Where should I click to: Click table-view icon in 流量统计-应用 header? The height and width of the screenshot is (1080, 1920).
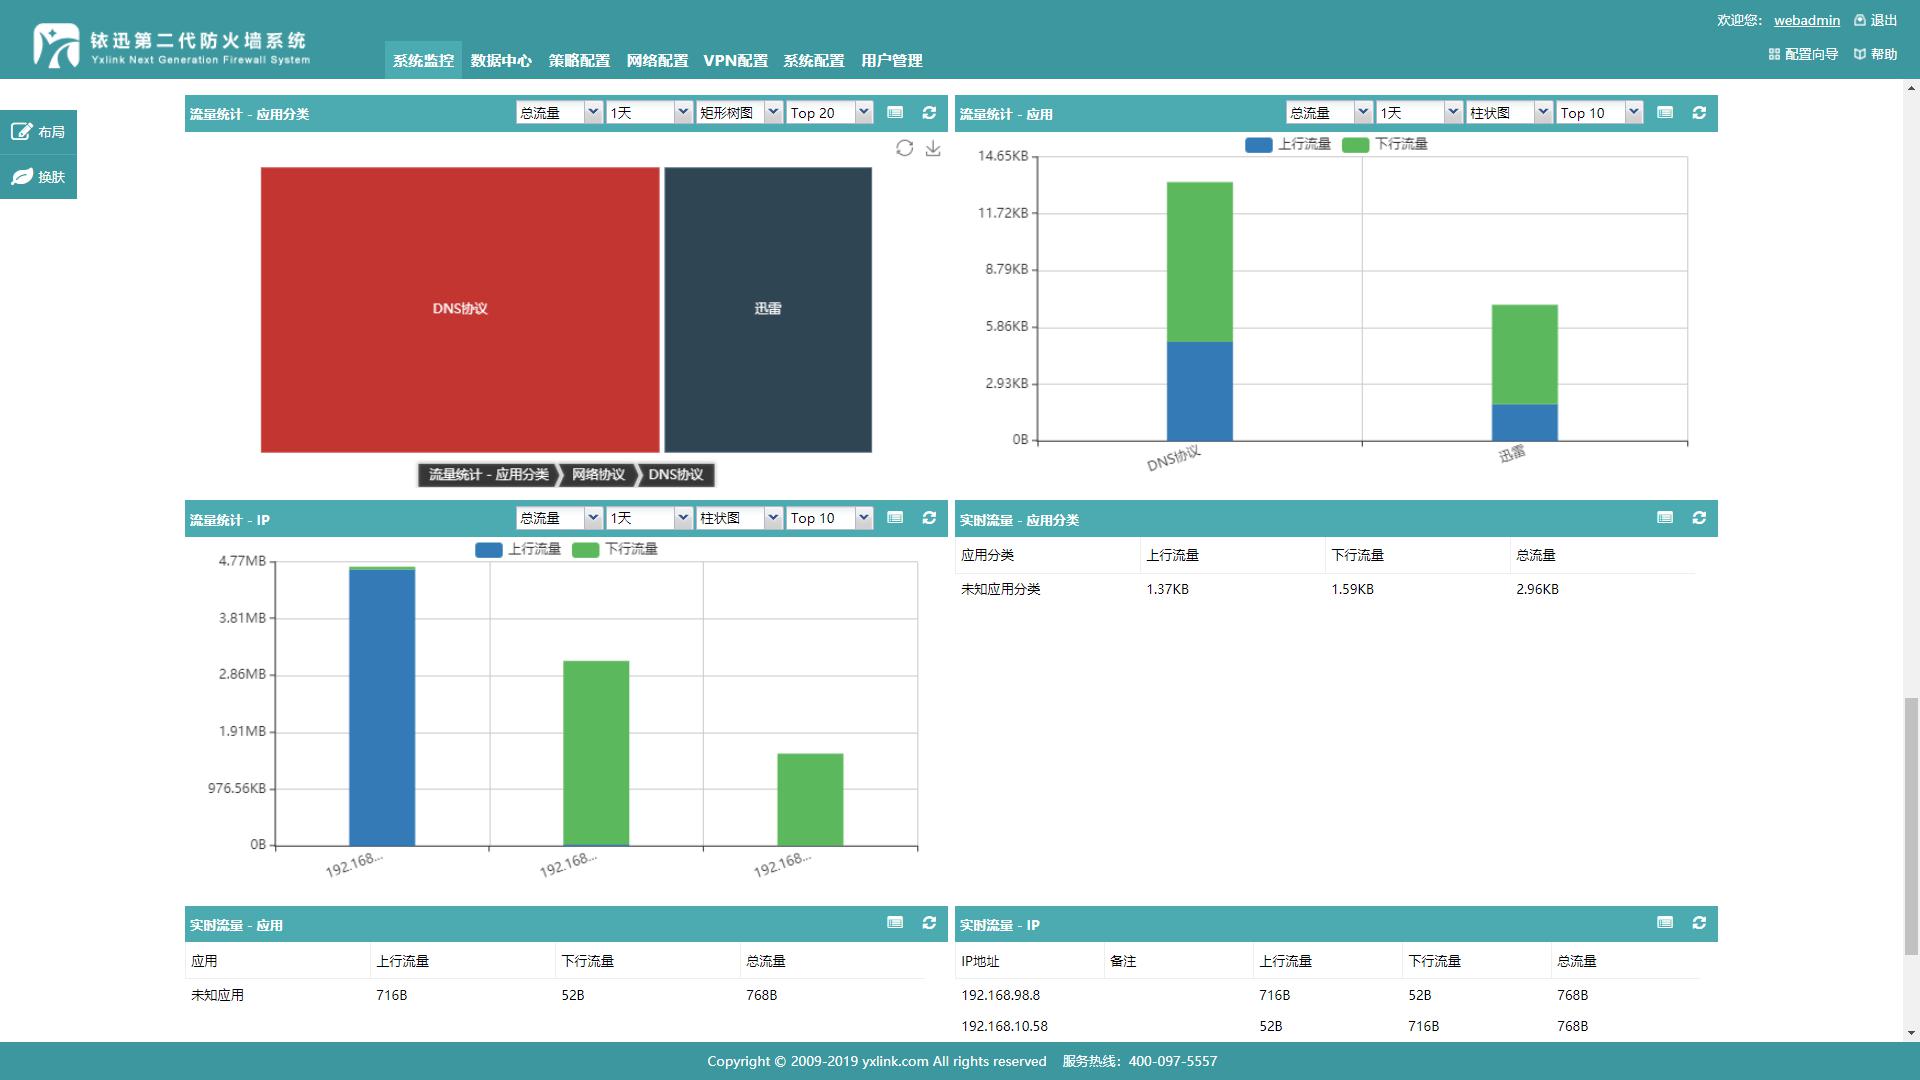1665,113
